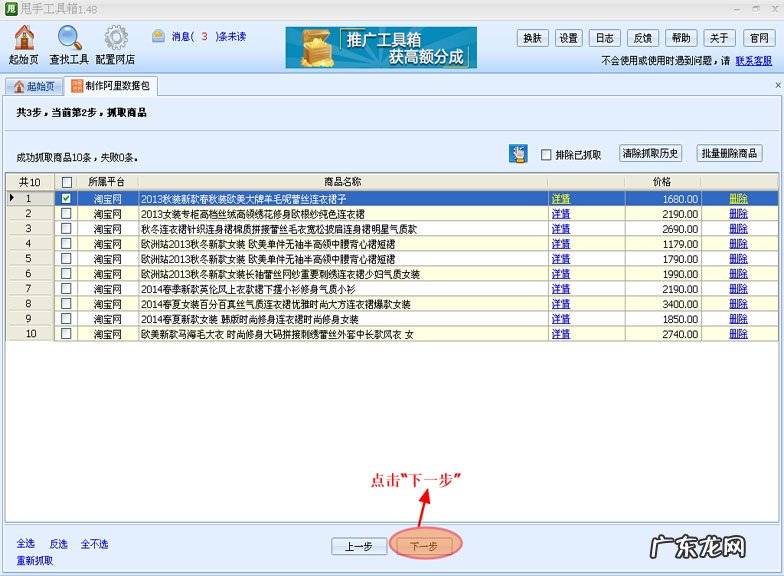The height and width of the screenshot is (576, 784).
Task: Open 详情 link for the 2740.00 item
Action: (x=561, y=334)
